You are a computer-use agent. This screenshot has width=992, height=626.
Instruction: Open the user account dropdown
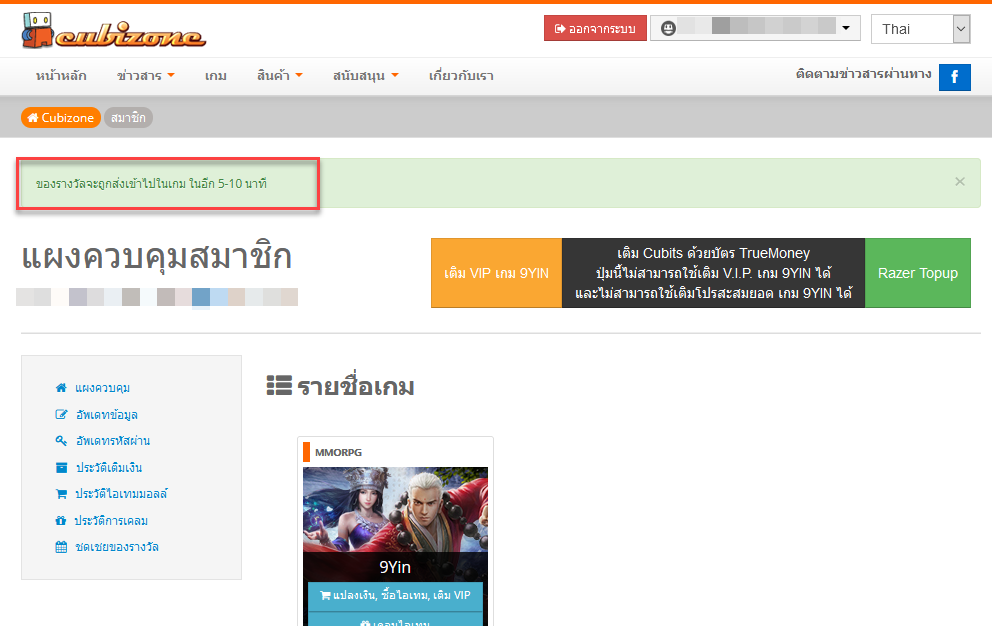click(x=755, y=28)
